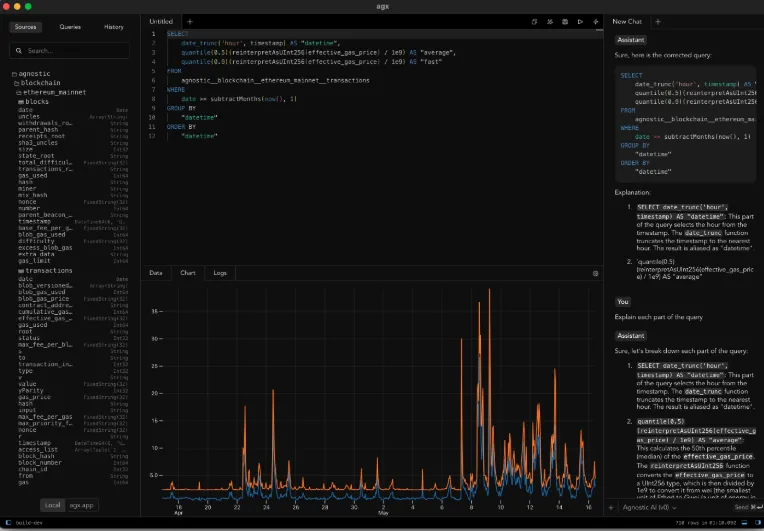Image resolution: width=764 pixels, height=531 pixels.
Task: Click the copy icon in editor toolbar
Action: tap(534, 21)
